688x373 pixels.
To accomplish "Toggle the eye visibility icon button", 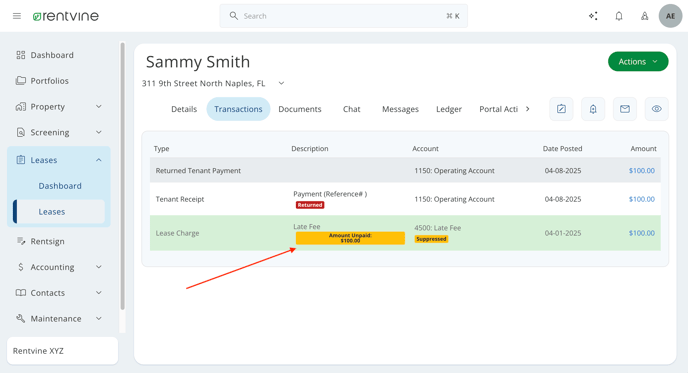I will [656, 109].
